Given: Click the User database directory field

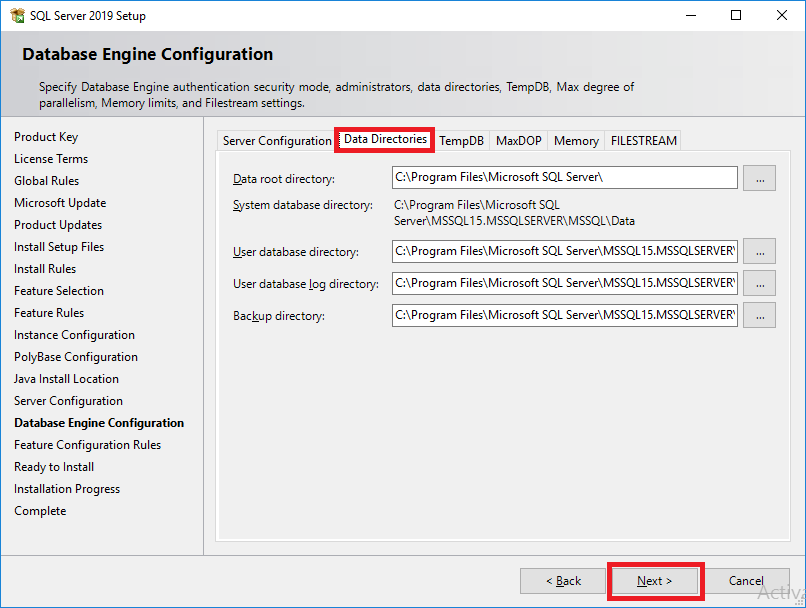Looking at the screenshot, I should pos(564,251).
